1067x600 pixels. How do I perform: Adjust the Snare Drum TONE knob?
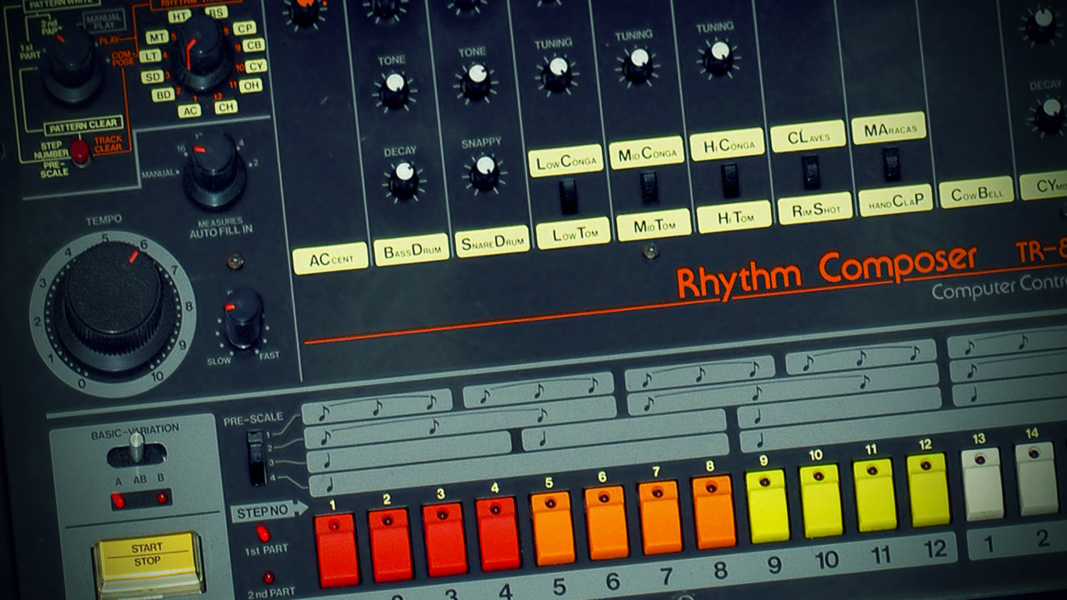coord(476,80)
